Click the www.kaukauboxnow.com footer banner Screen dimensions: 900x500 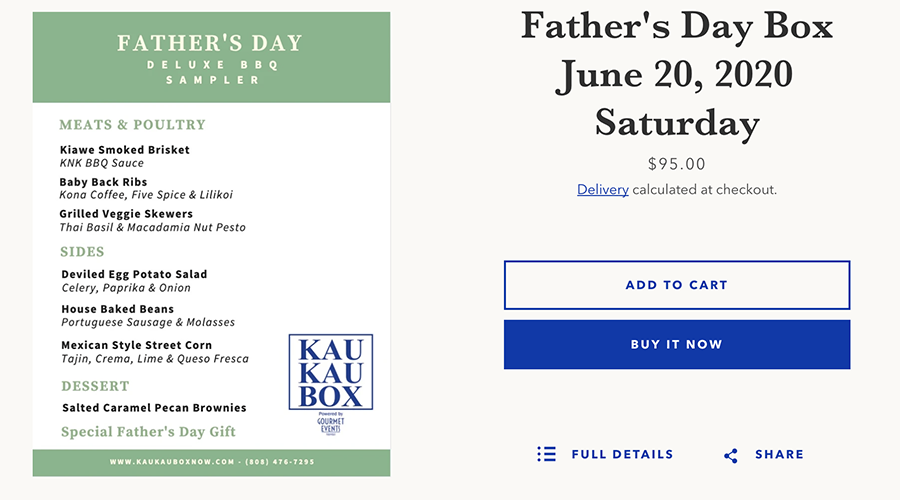click(x=211, y=463)
